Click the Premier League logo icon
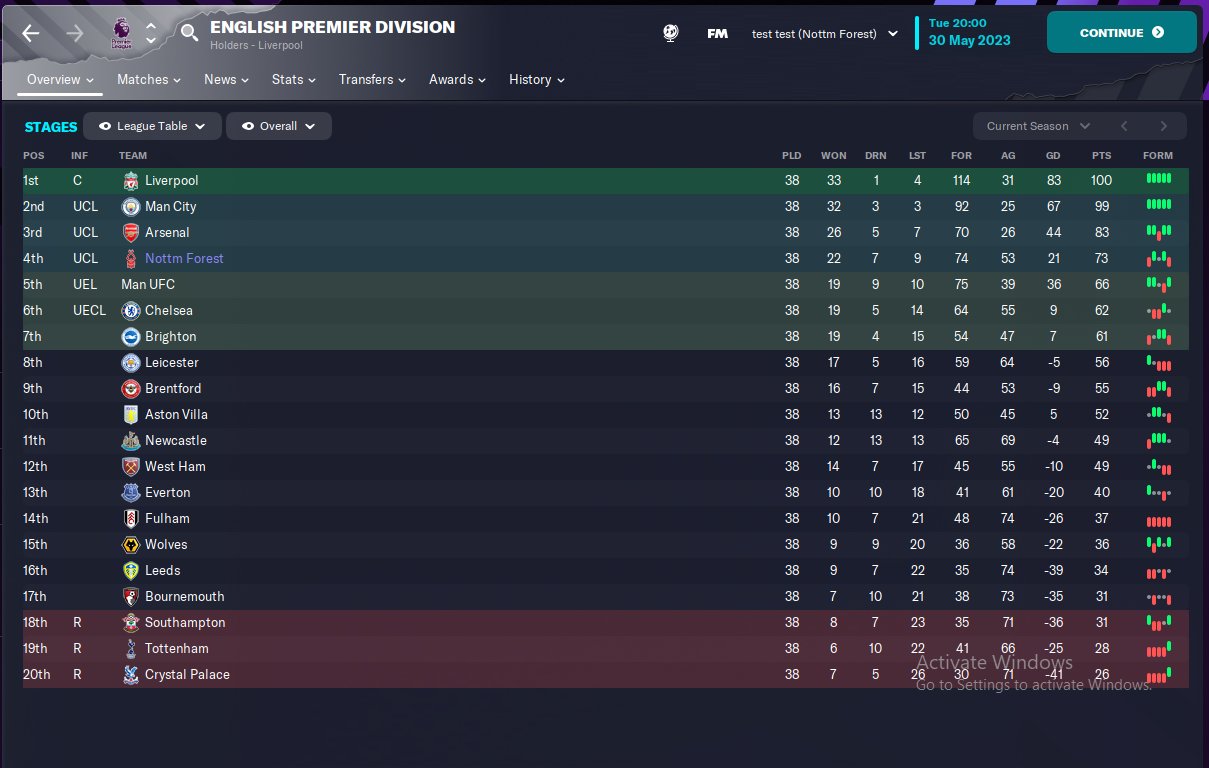This screenshot has width=1209, height=768. (121, 33)
